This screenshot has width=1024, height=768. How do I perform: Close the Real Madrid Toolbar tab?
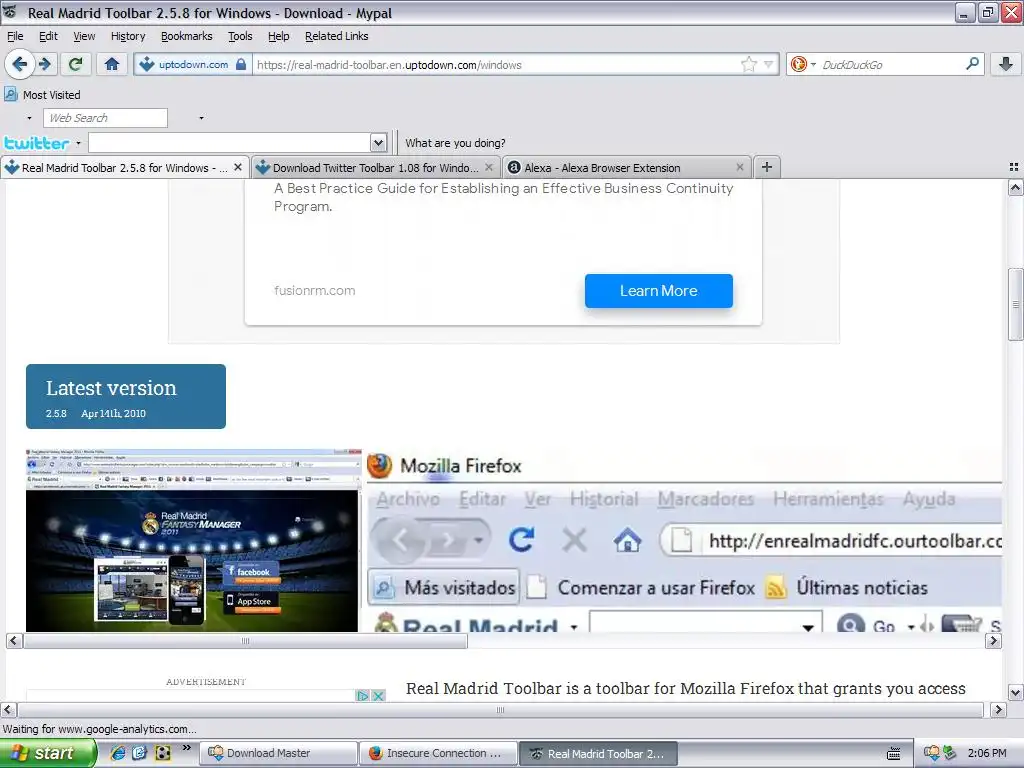(238, 167)
